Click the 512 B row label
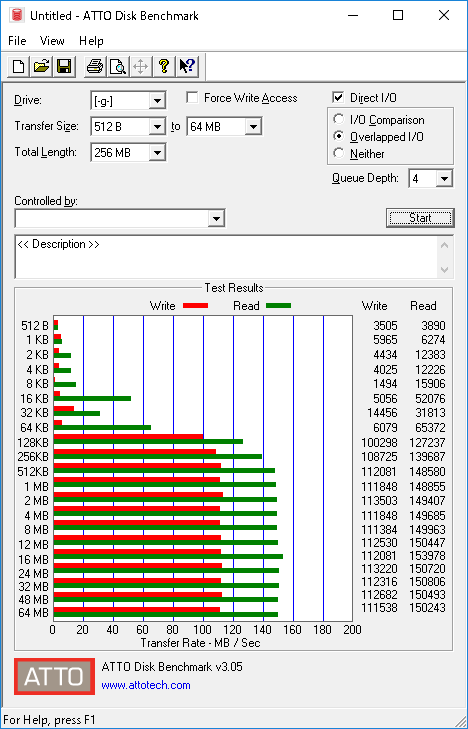This screenshot has height=729, width=468. 35,326
